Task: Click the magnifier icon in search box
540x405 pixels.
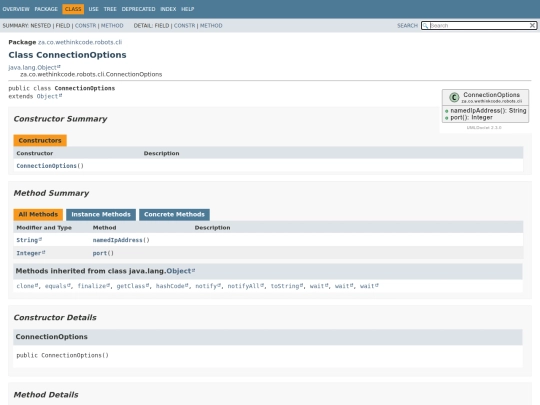Action: click(x=425, y=25)
